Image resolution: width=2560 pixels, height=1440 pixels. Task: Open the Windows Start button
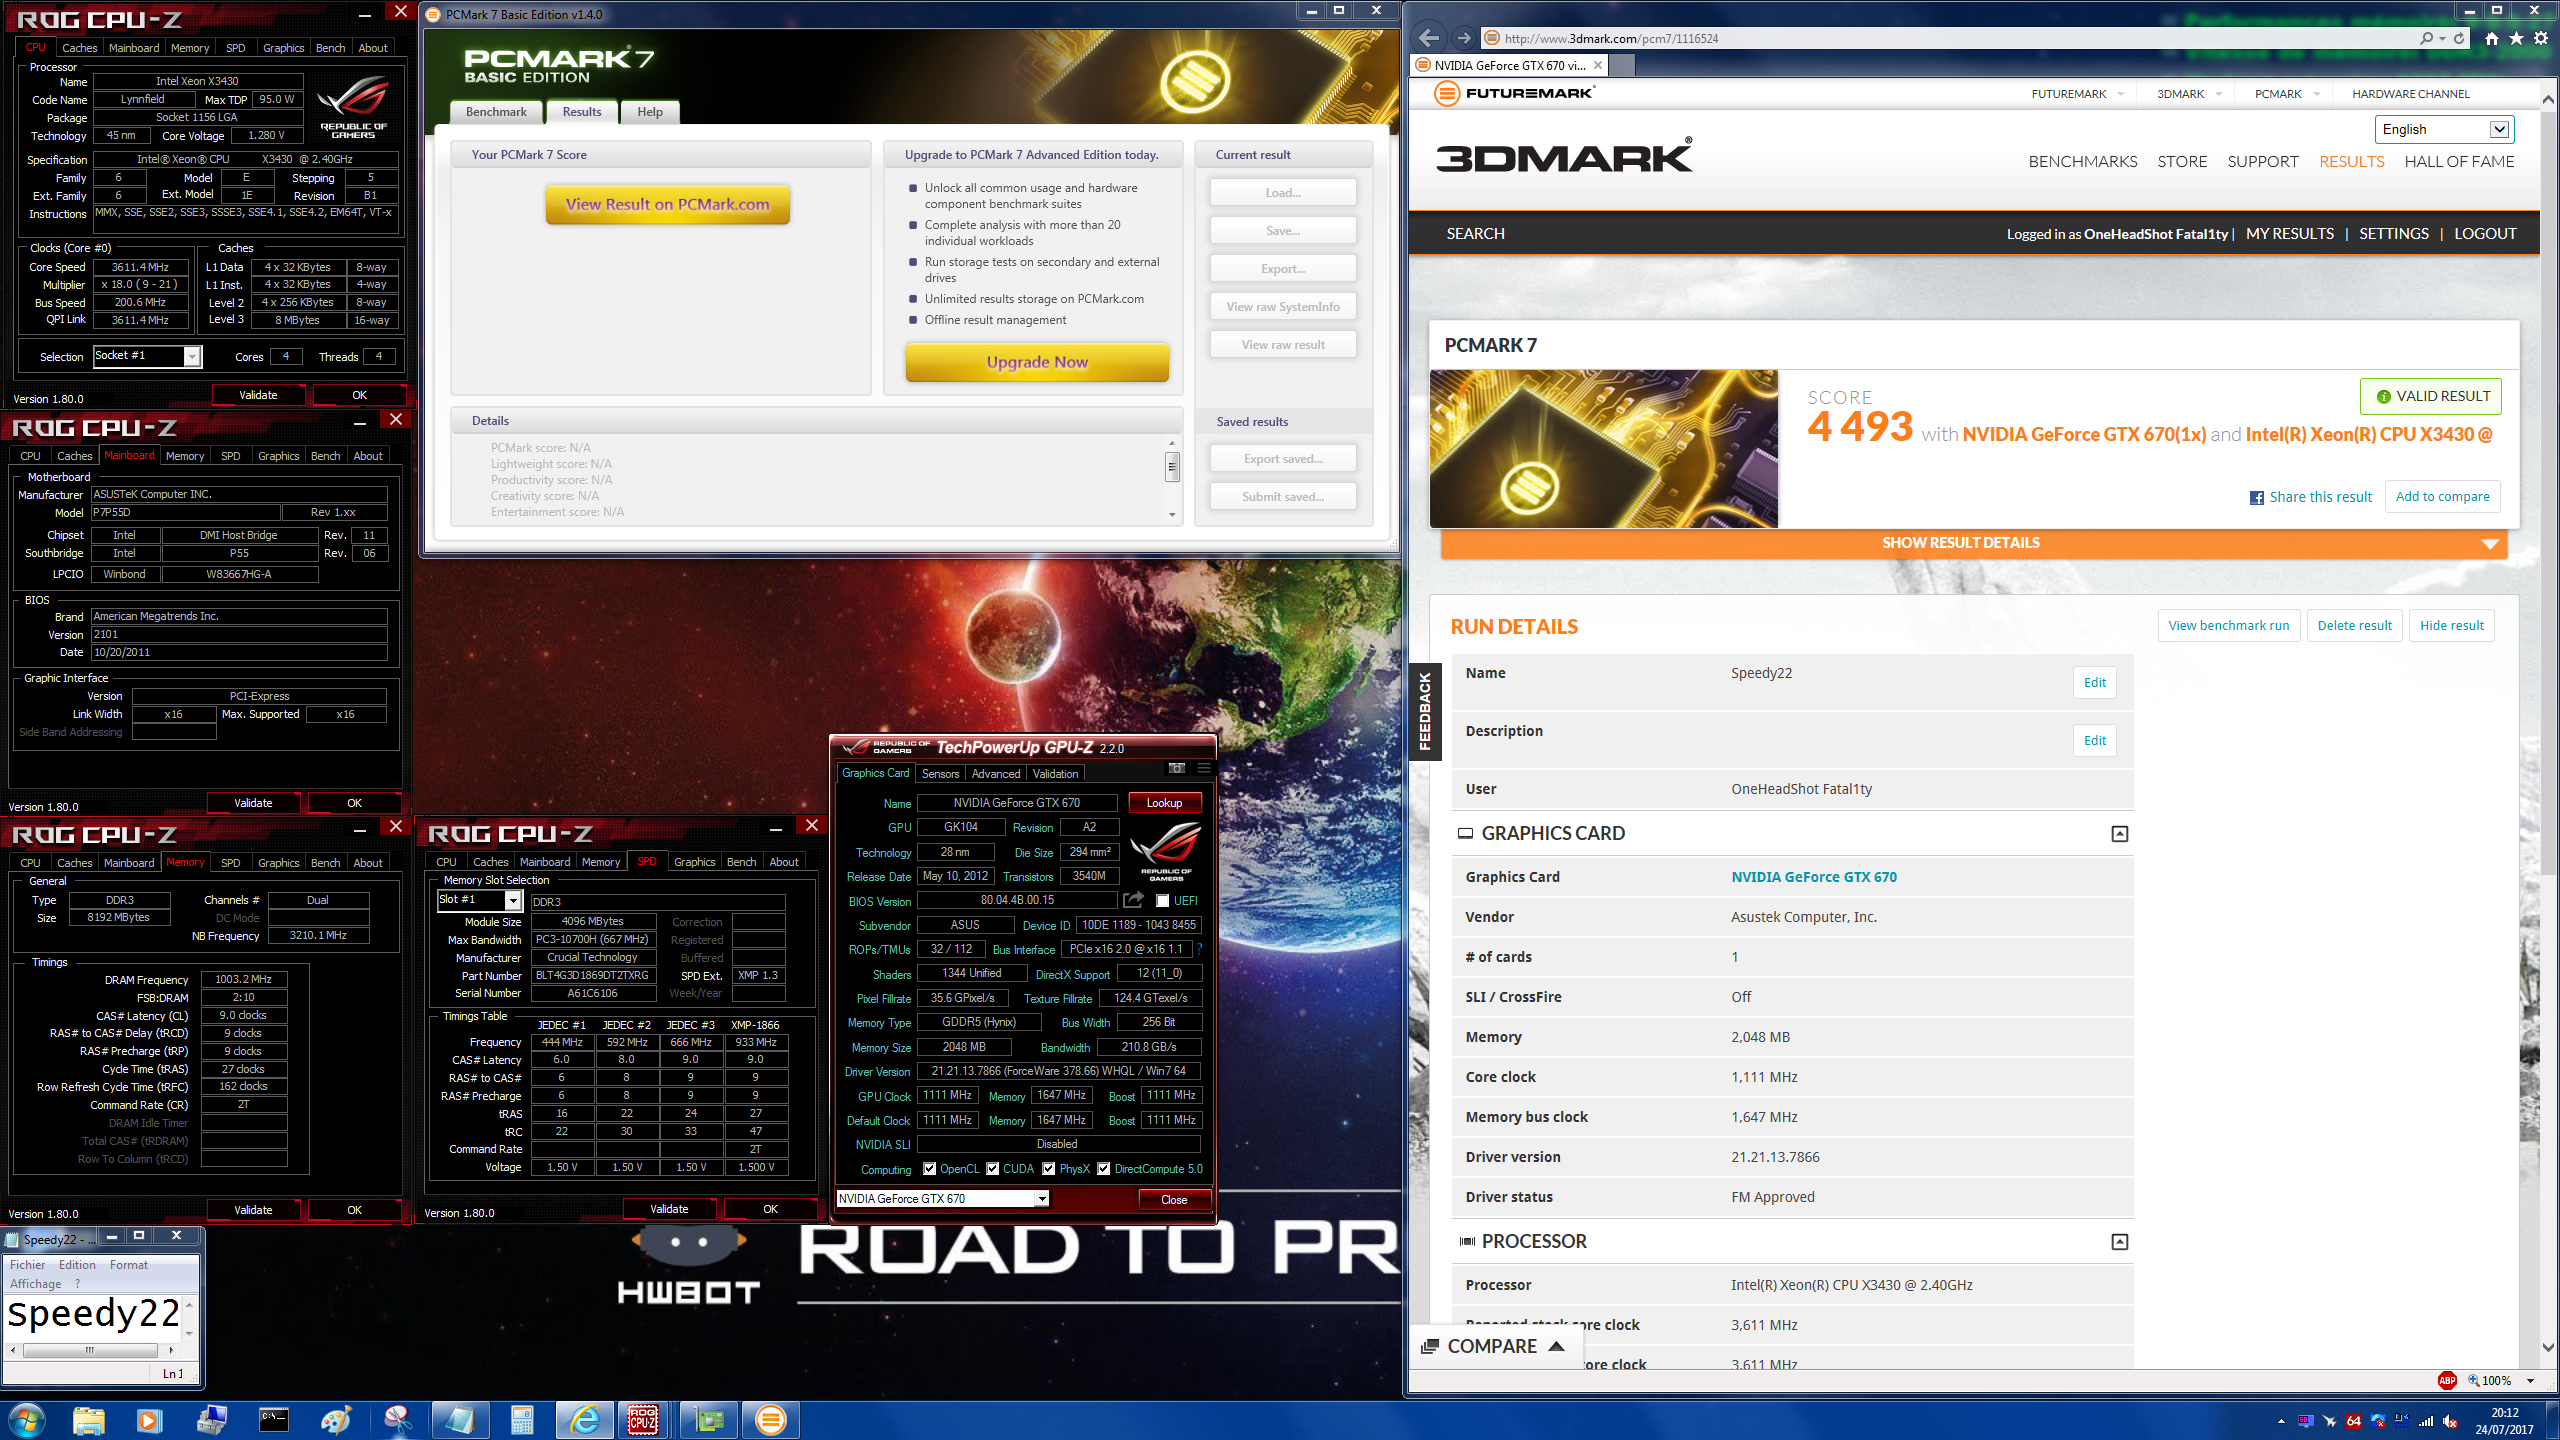click(x=26, y=1420)
